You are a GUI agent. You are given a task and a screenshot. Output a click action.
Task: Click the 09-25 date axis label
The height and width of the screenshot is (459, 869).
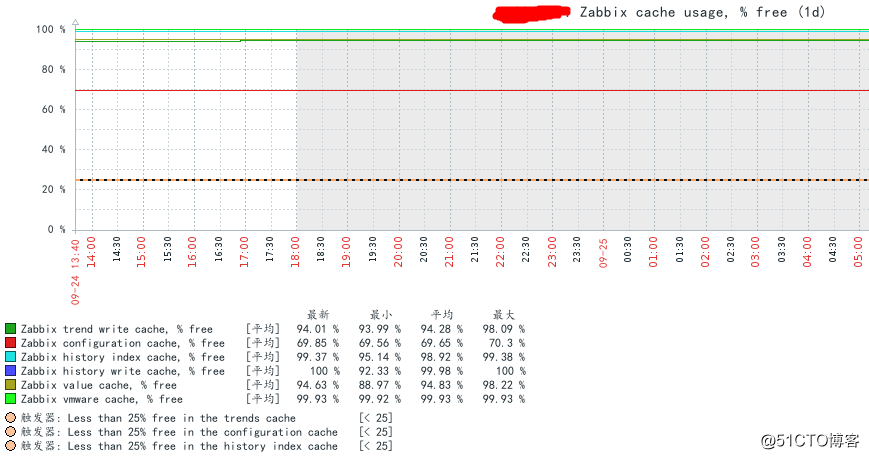[604, 253]
